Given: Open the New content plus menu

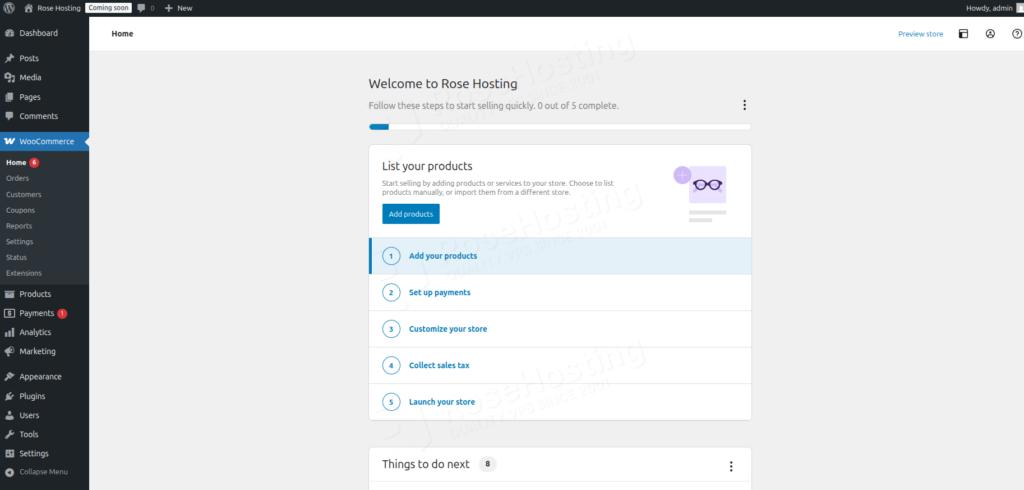Looking at the screenshot, I should (x=178, y=8).
